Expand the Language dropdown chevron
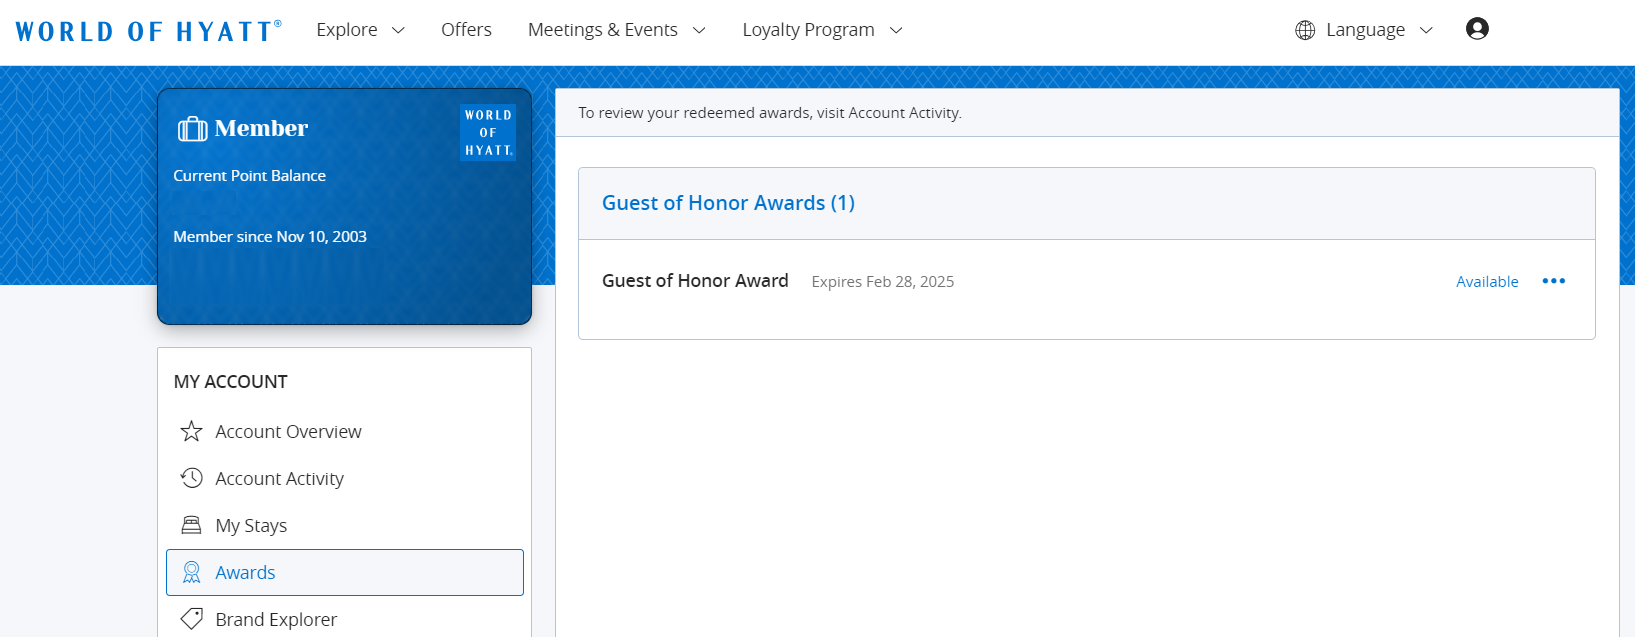Image resolution: width=1635 pixels, height=637 pixels. 1426,30
